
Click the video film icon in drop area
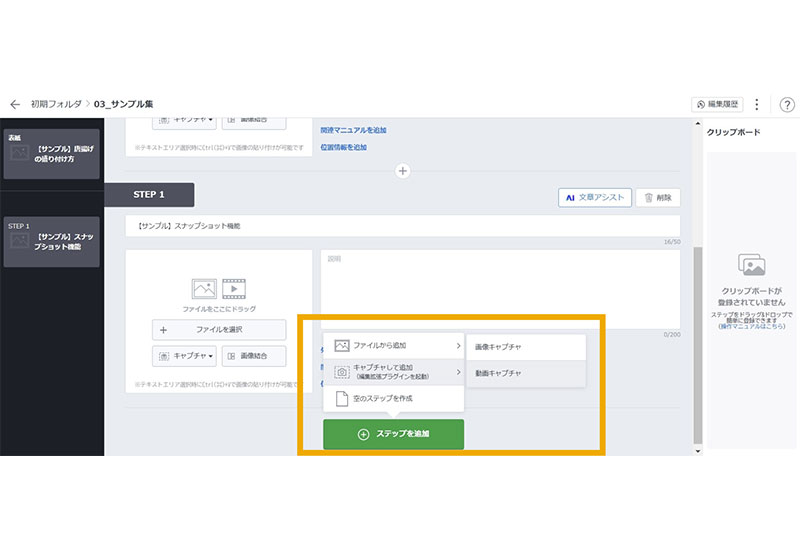(x=233, y=289)
